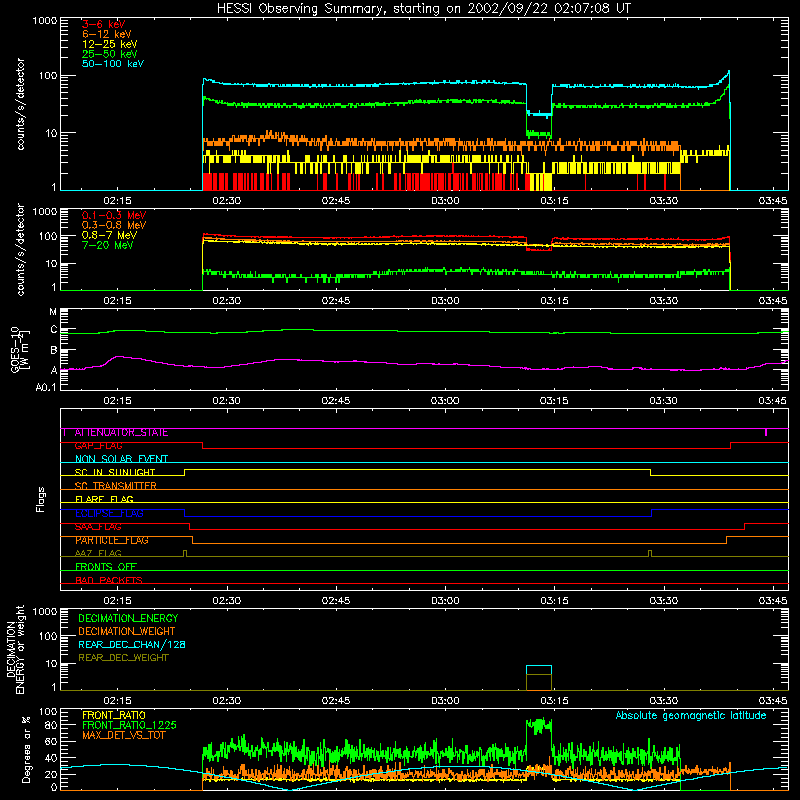This screenshot has height=800, width=800.
Task: Click the A0.1 label on GOES axis
Action: [46, 388]
